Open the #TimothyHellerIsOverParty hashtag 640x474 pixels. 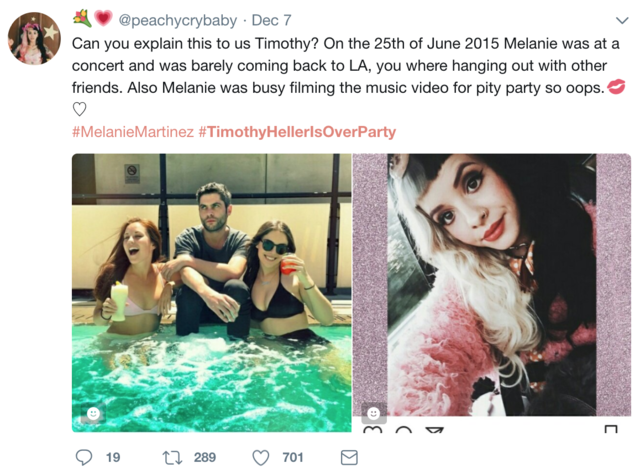pyautogui.click(x=297, y=132)
